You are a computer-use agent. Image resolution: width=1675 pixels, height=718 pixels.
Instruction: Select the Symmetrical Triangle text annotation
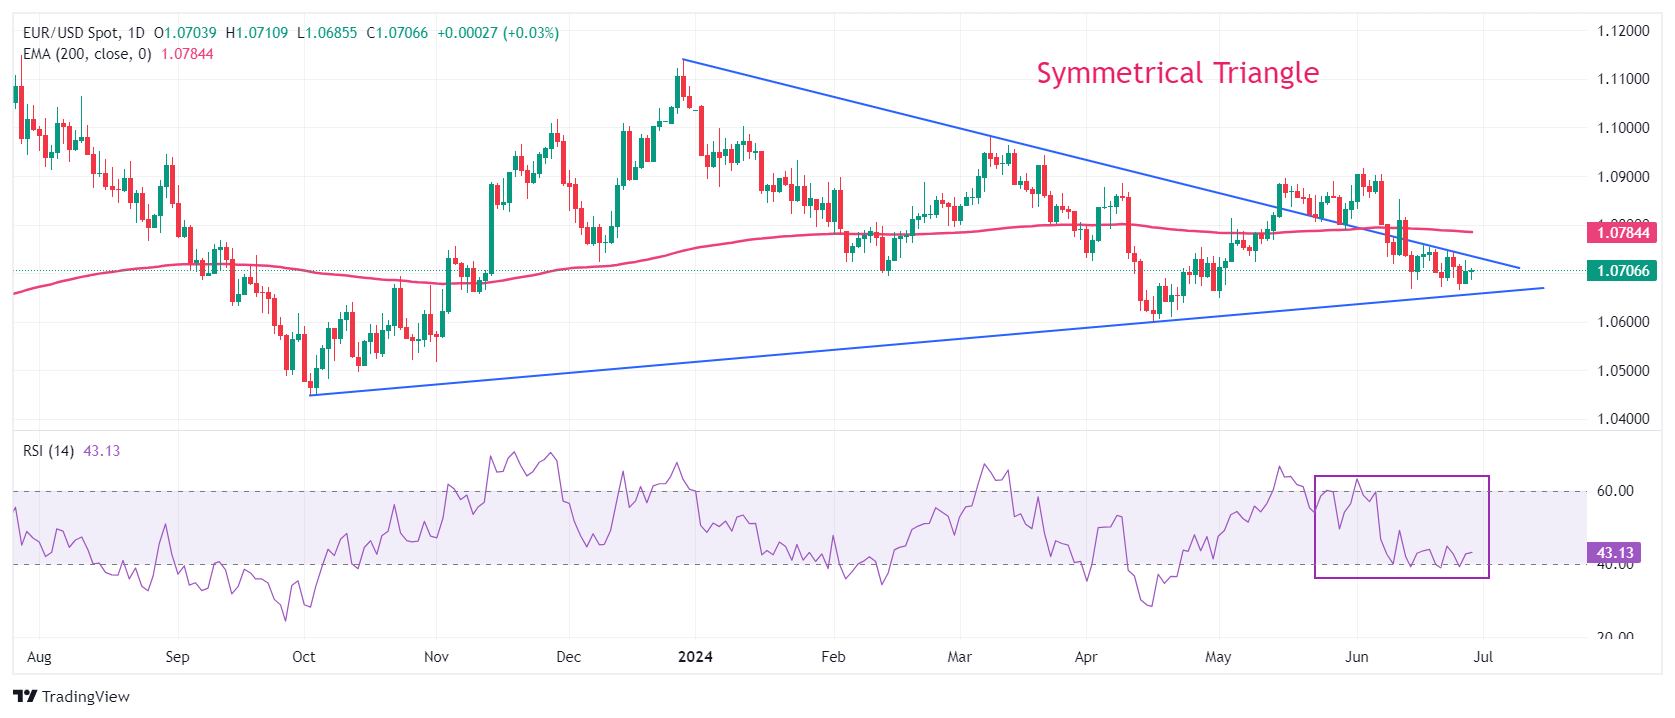pos(1177,73)
